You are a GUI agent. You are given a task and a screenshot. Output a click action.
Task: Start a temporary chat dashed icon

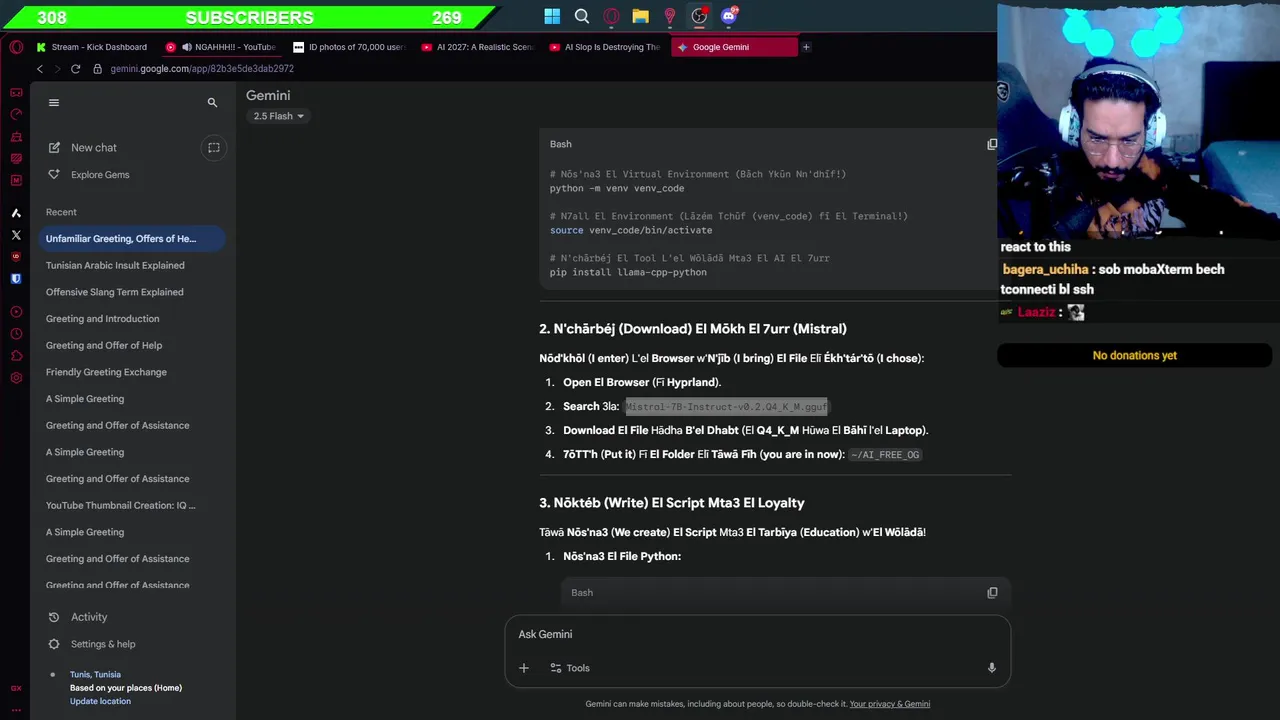[x=213, y=147]
